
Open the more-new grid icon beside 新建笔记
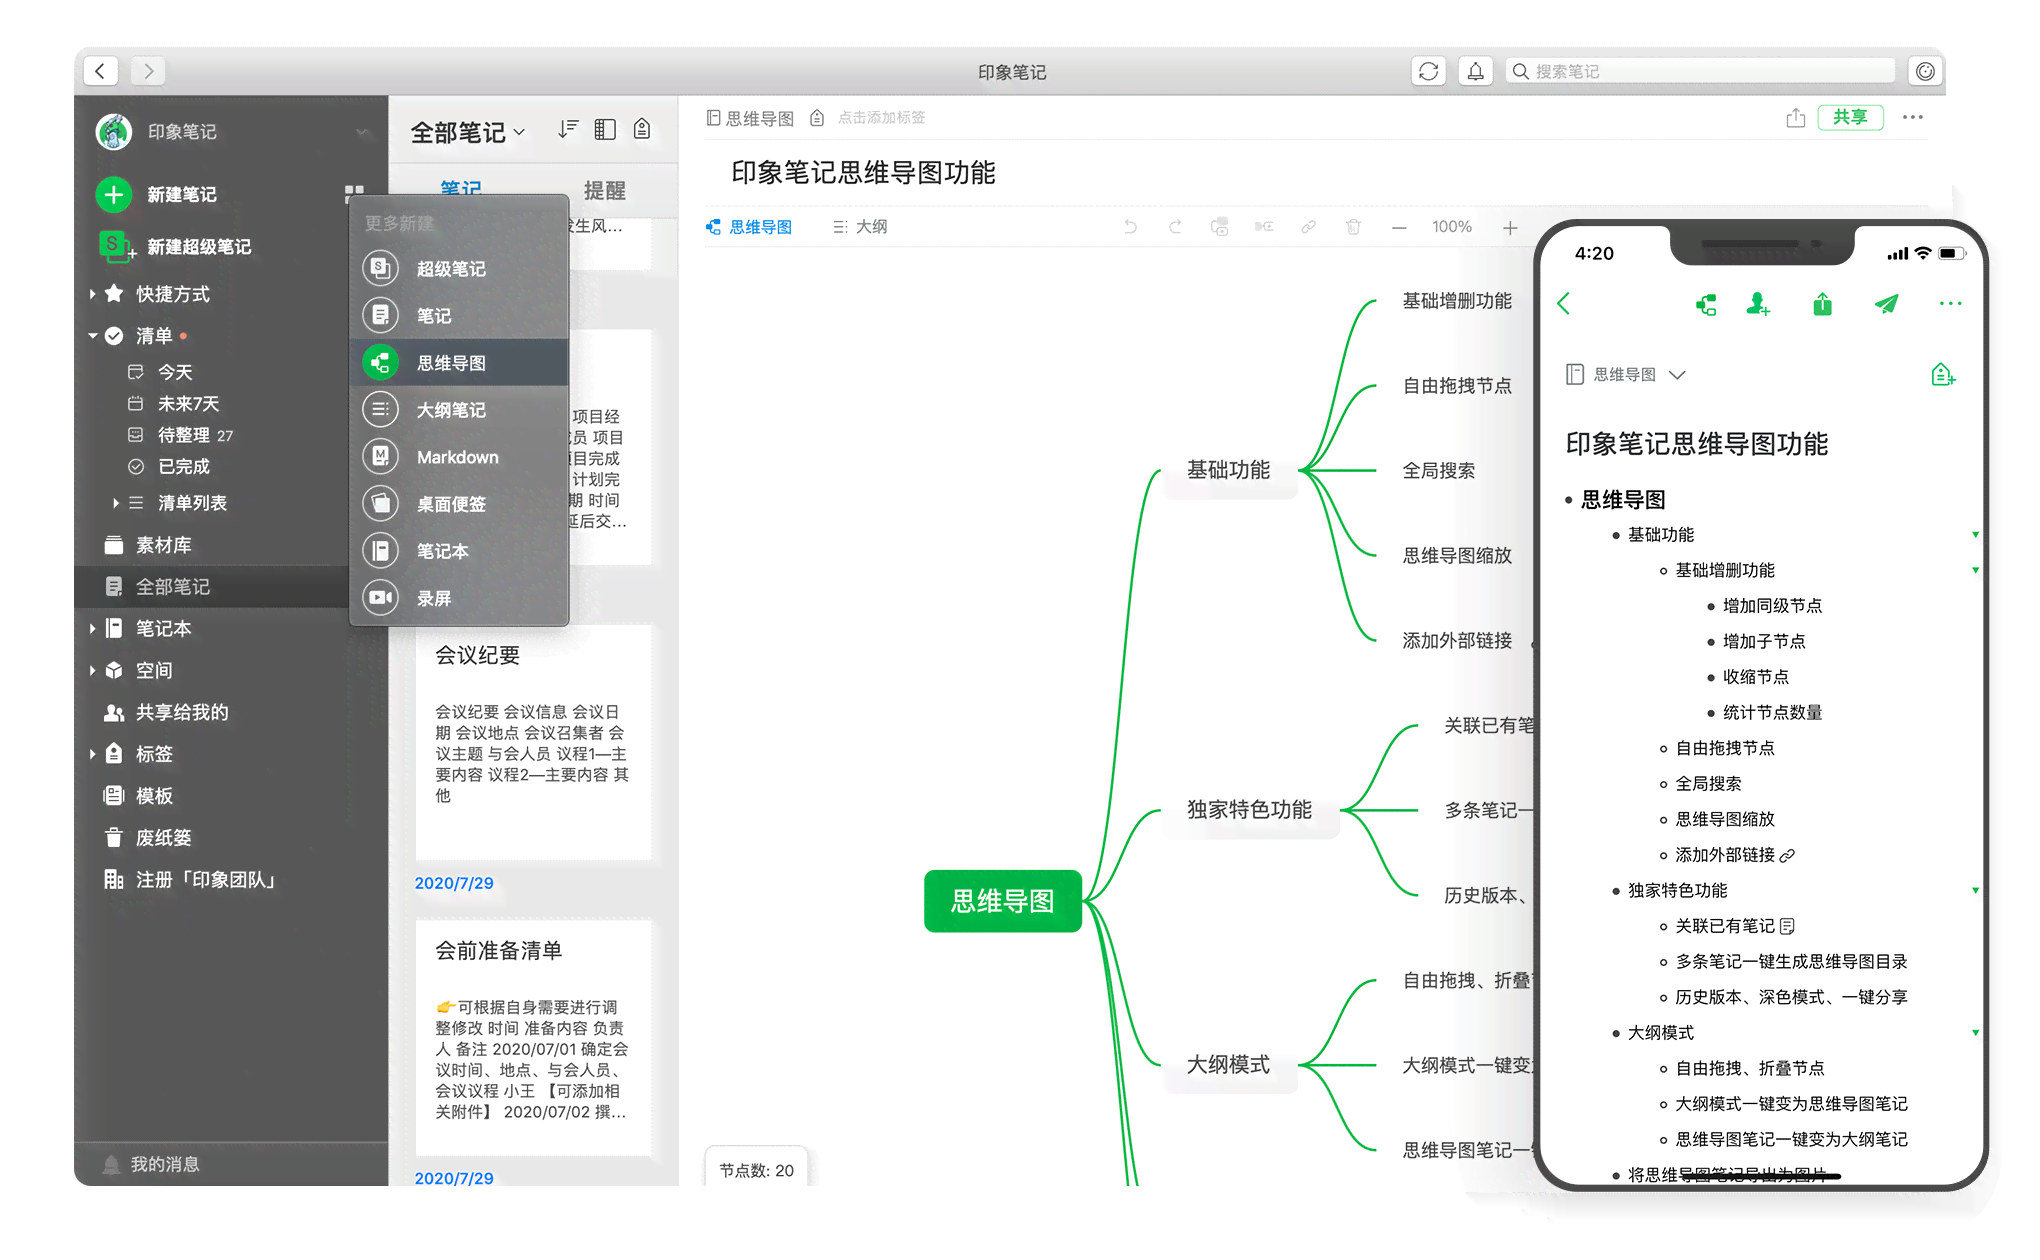click(x=354, y=193)
